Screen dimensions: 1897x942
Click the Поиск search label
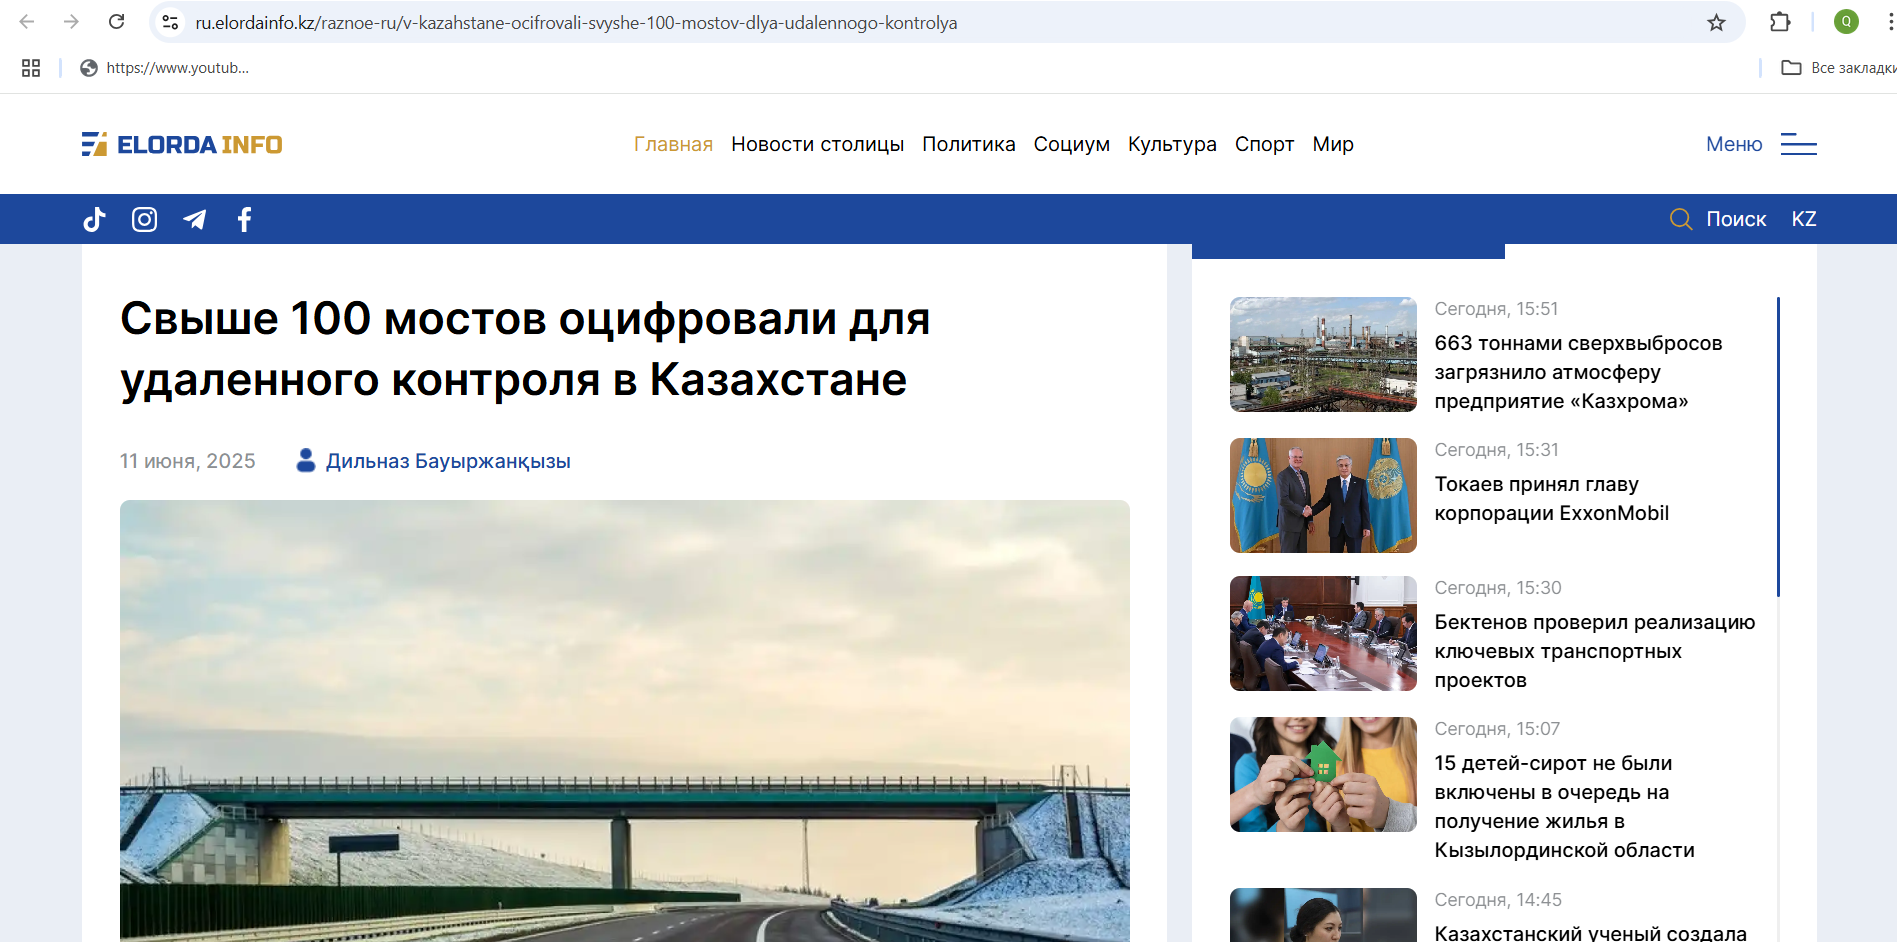click(1736, 219)
